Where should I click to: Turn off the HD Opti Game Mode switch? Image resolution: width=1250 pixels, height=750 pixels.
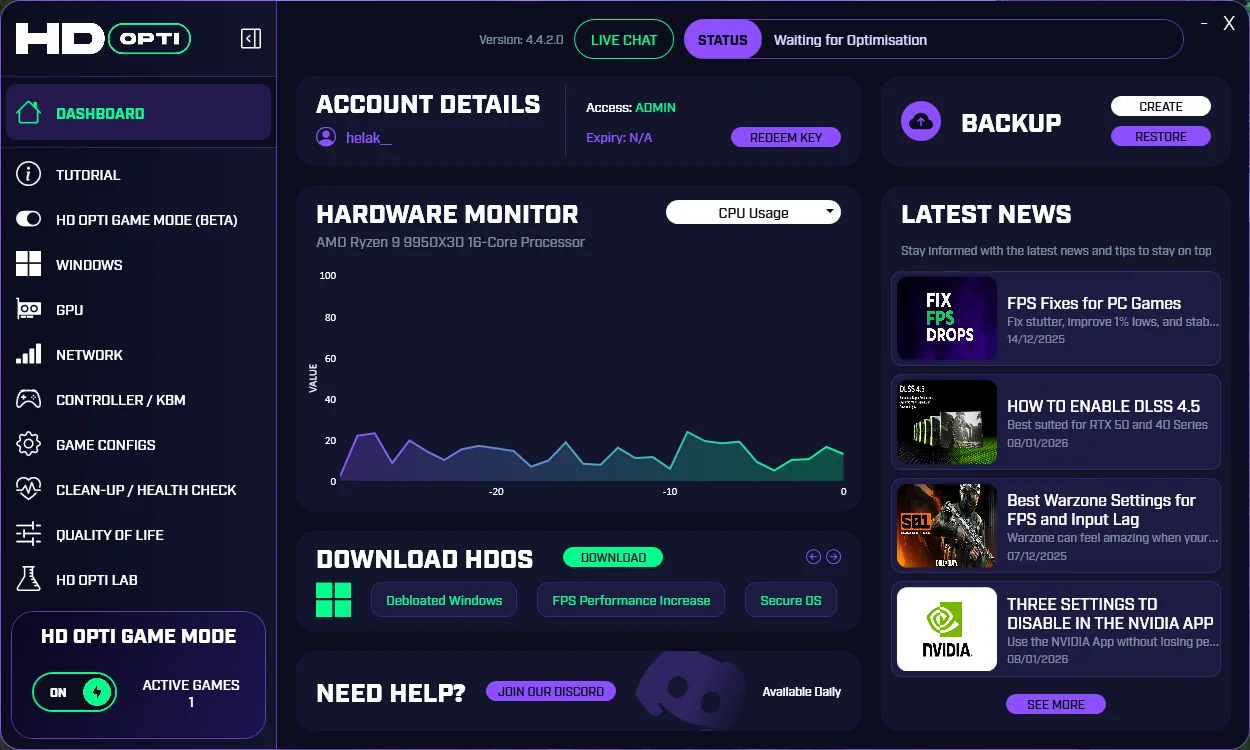click(75, 692)
